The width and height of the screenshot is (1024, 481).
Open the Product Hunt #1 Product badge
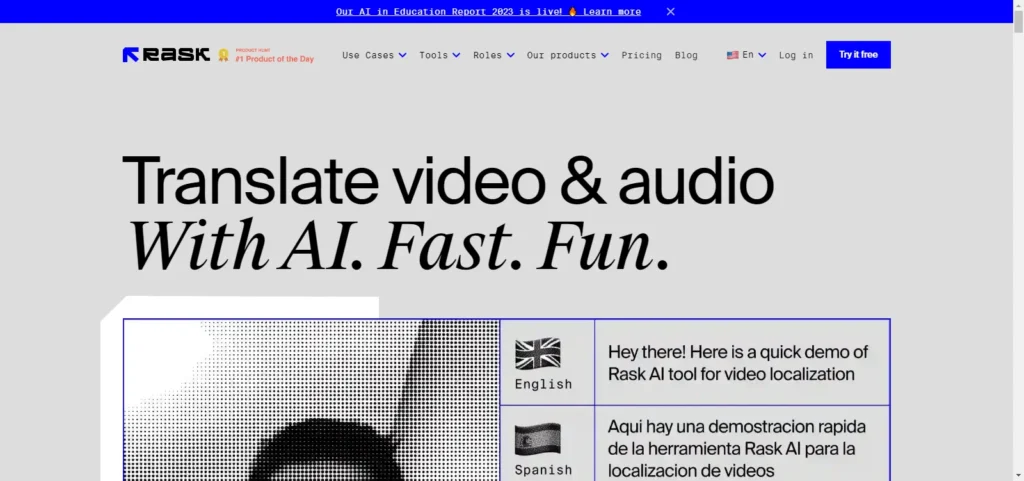click(266, 55)
